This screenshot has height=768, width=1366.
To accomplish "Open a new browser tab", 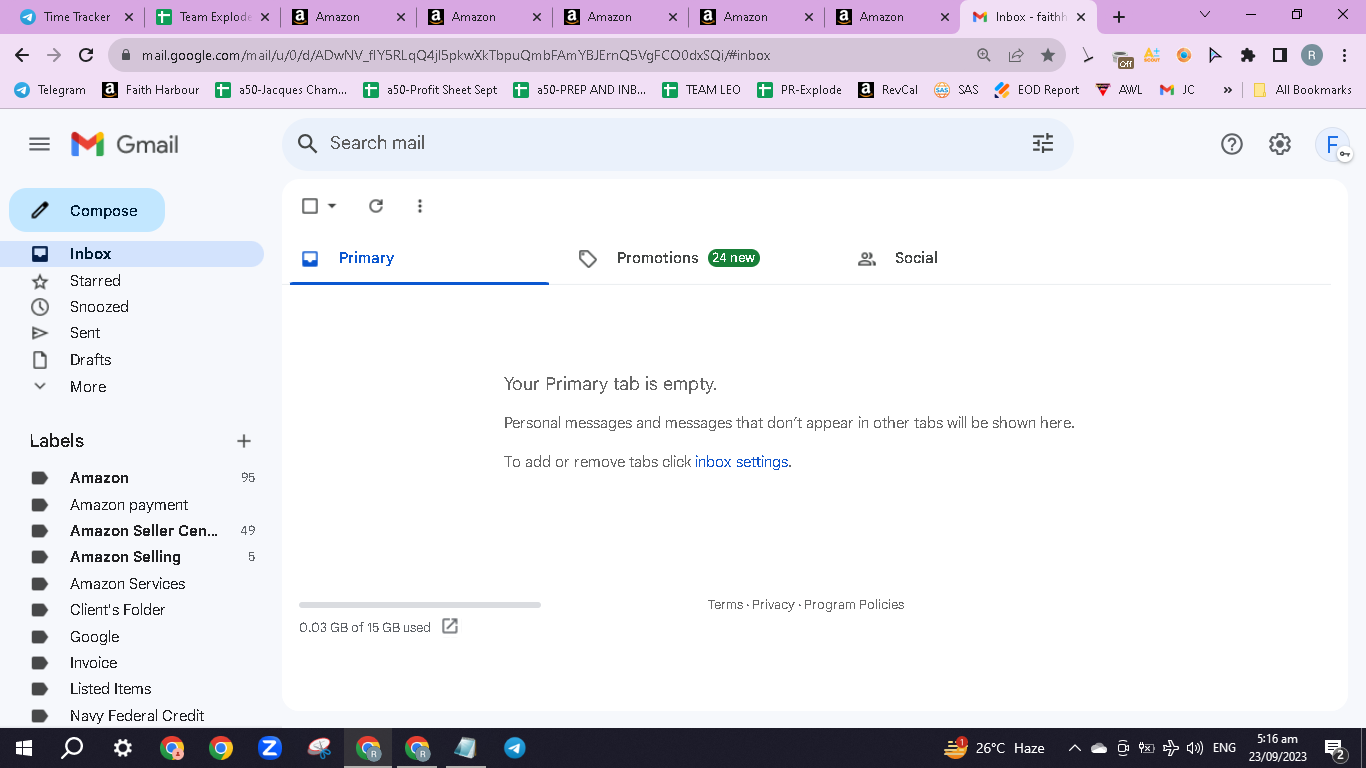I will click(x=1119, y=17).
